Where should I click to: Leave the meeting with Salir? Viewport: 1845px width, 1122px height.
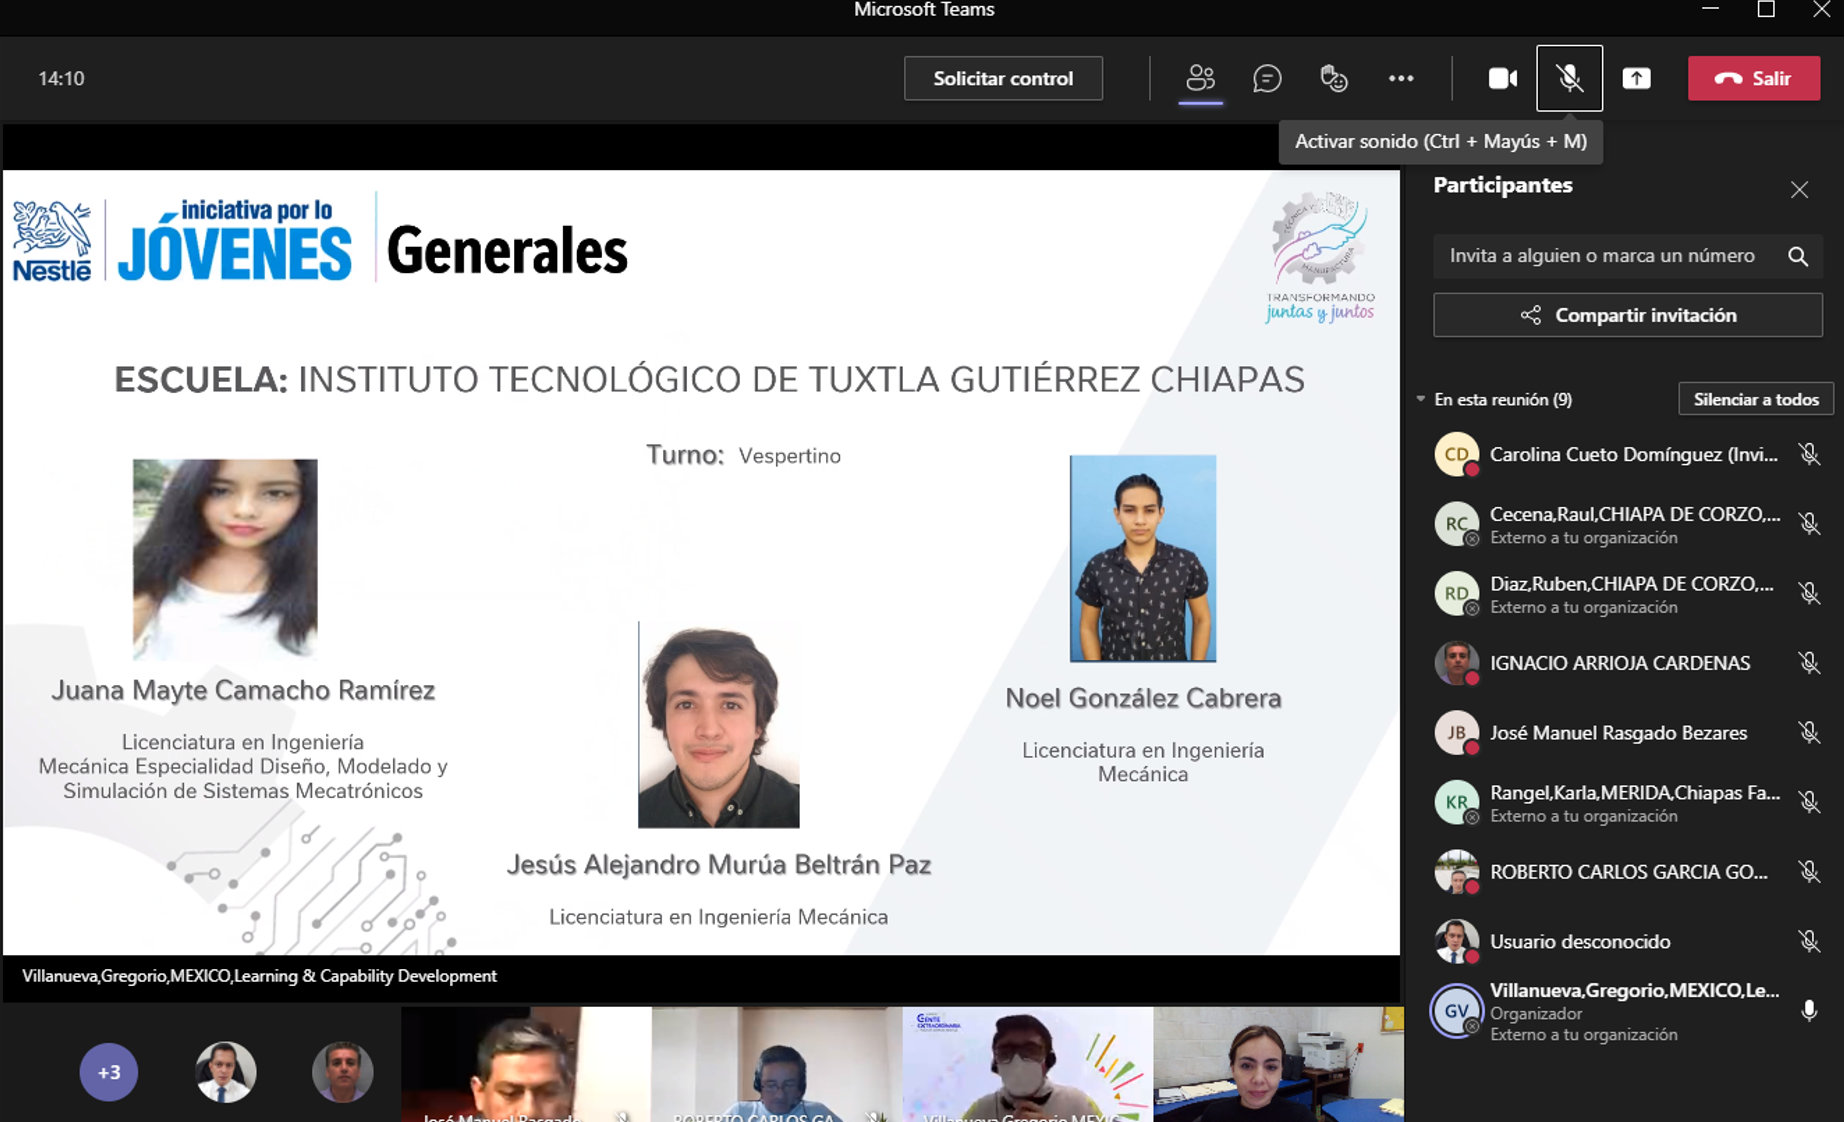[x=1754, y=78]
